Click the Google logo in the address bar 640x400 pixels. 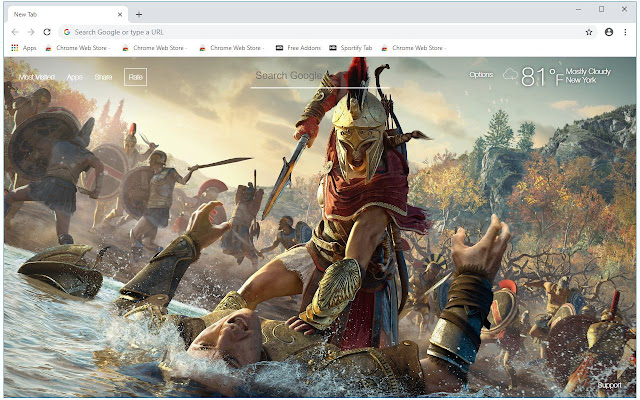pos(67,32)
